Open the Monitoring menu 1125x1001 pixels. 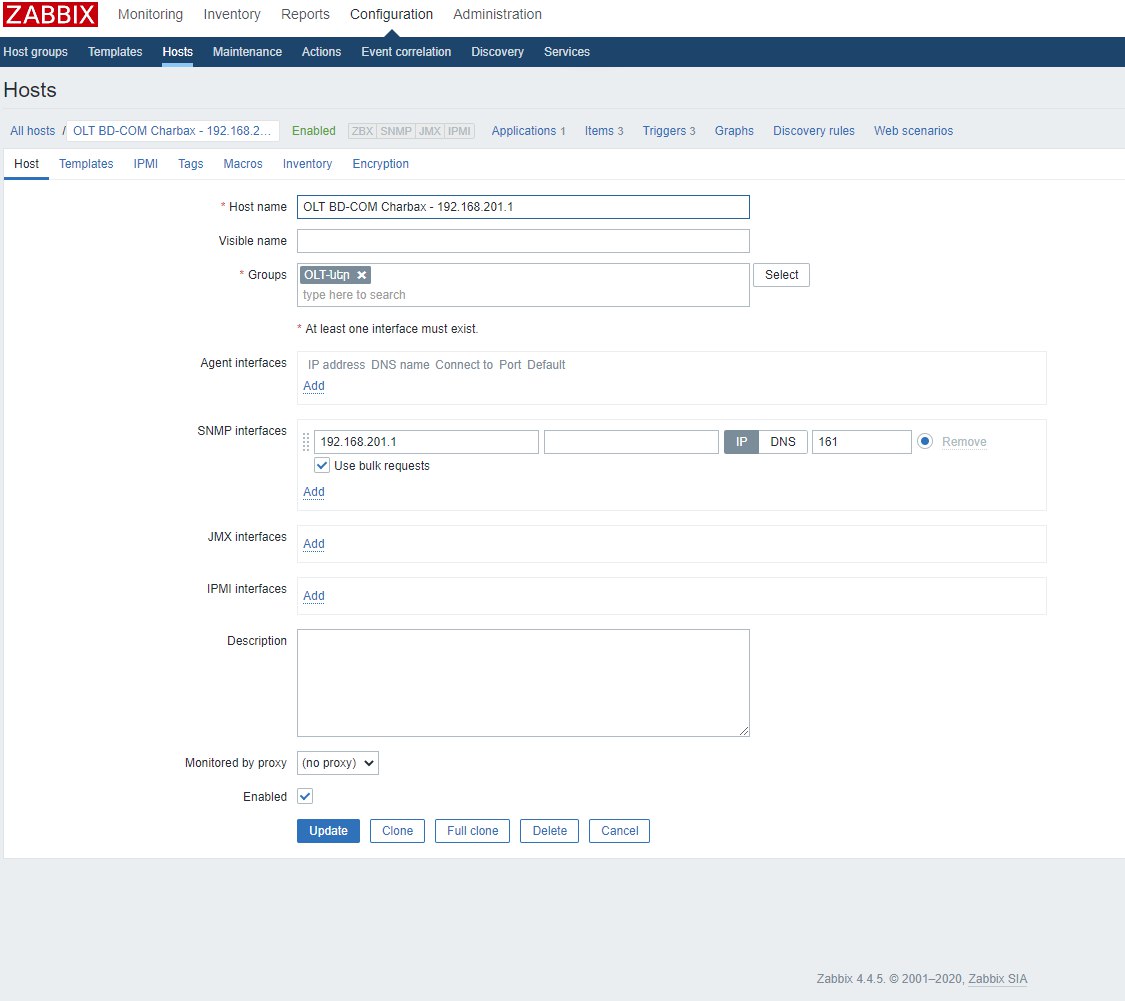click(151, 14)
